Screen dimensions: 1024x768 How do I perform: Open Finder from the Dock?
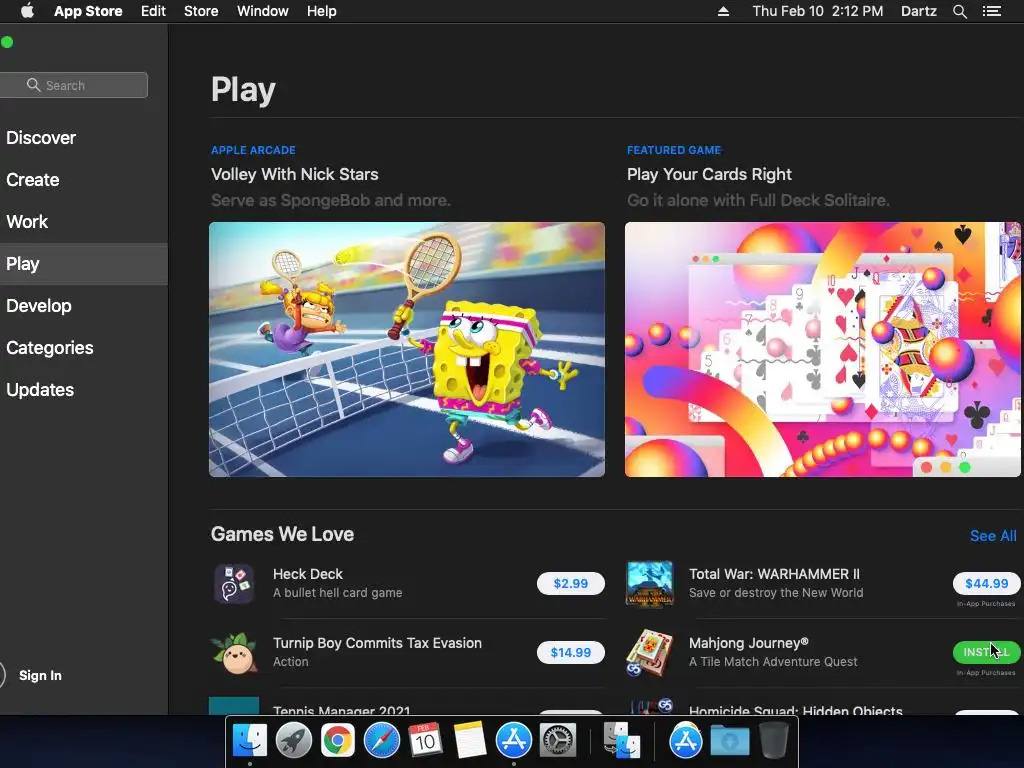(249, 741)
